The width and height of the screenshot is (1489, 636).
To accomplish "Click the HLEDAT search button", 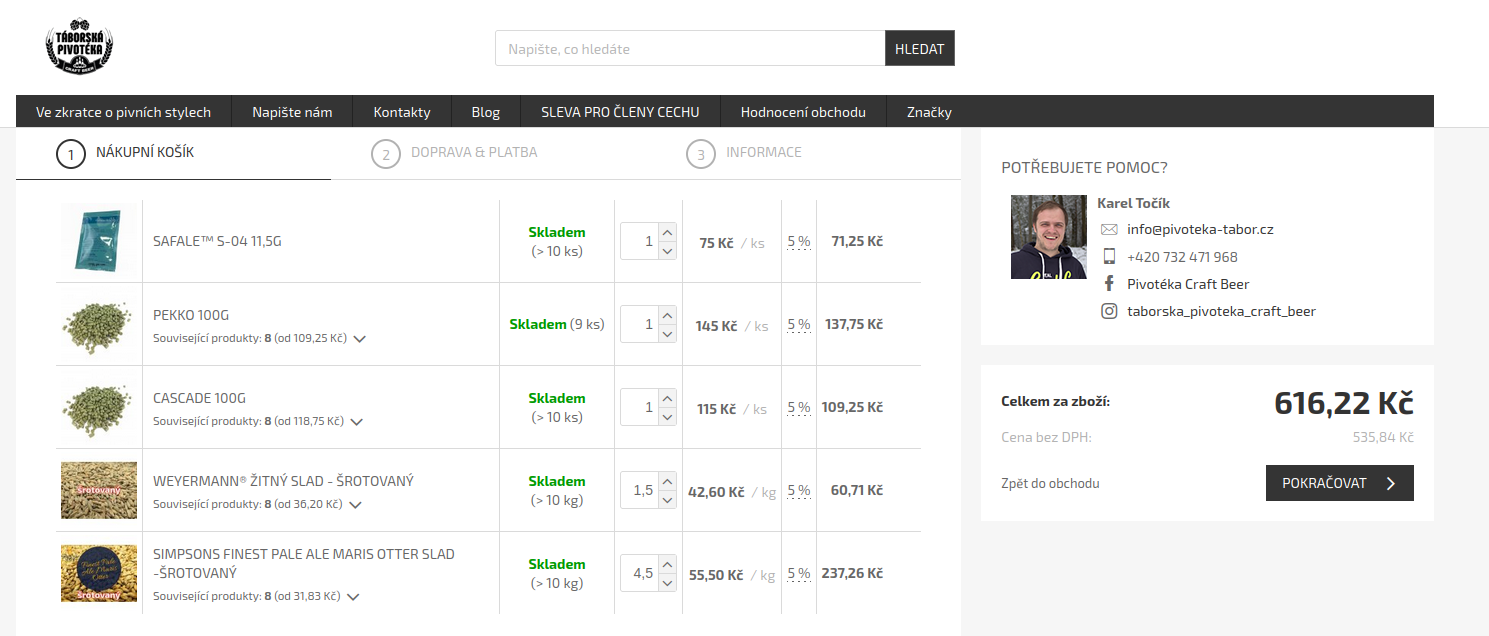I will 919,48.
